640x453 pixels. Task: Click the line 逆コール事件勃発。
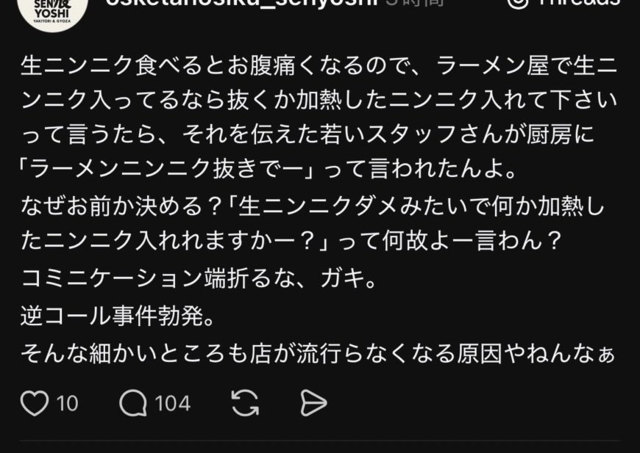click(x=118, y=316)
